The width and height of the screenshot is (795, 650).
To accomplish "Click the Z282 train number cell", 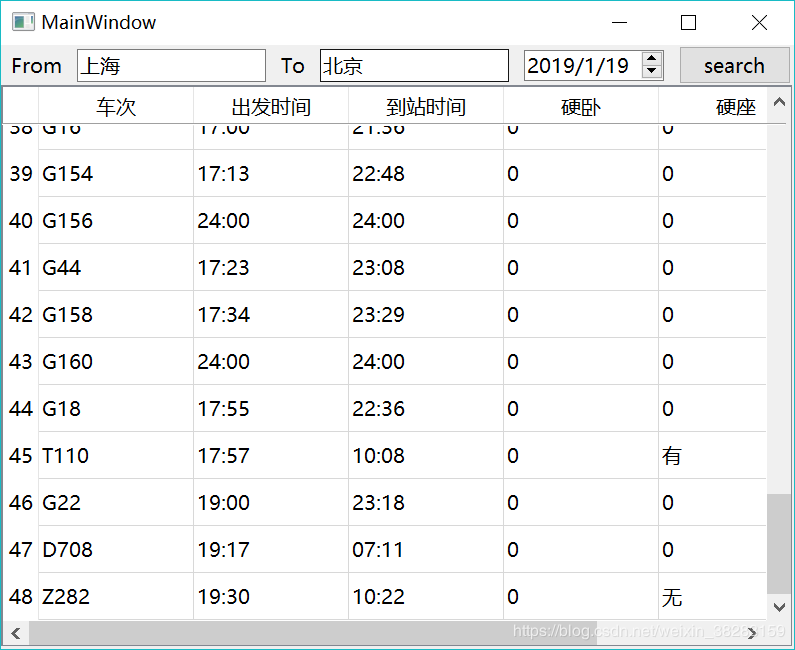I will 116,597.
